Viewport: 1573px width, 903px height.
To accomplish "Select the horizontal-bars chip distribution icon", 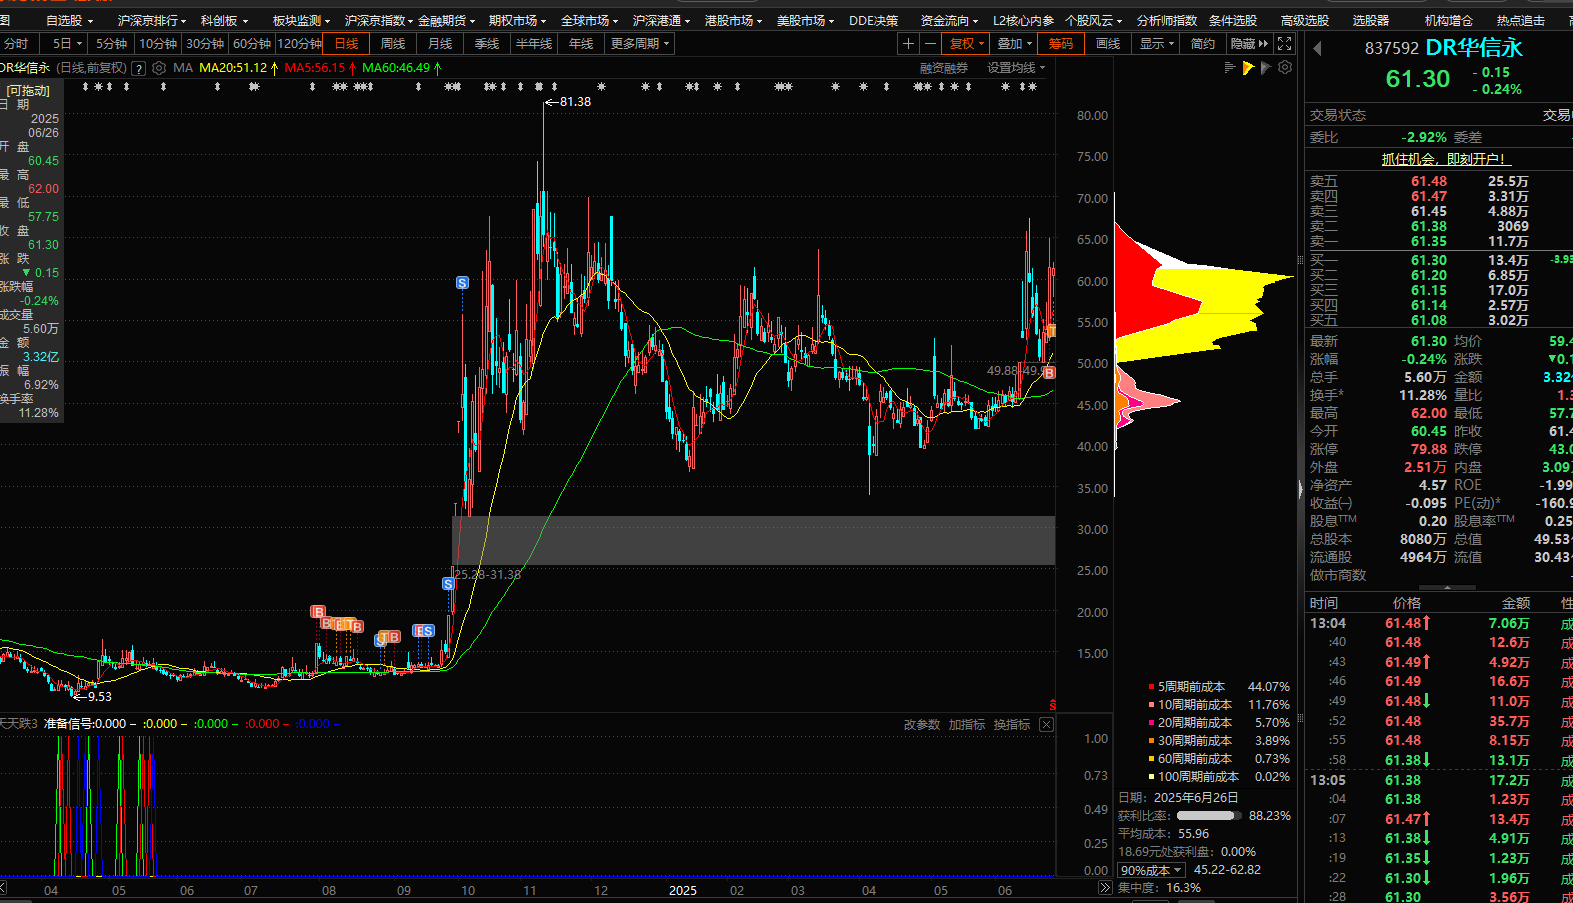I will click(1230, 68).
